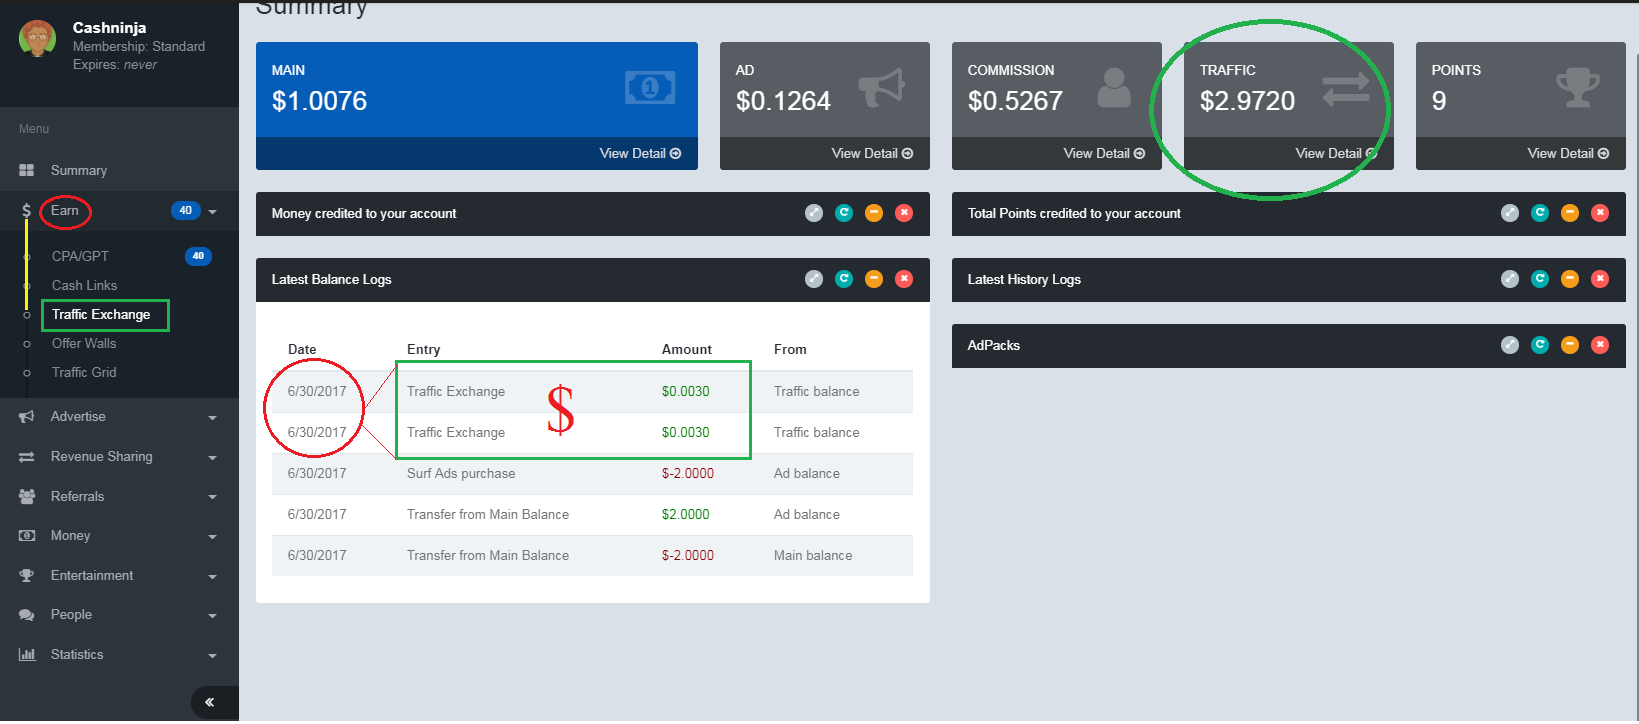Screen dimensions: 1639x724
Task: Refresh the Money credited panel
Action: [x=844, y=213]
